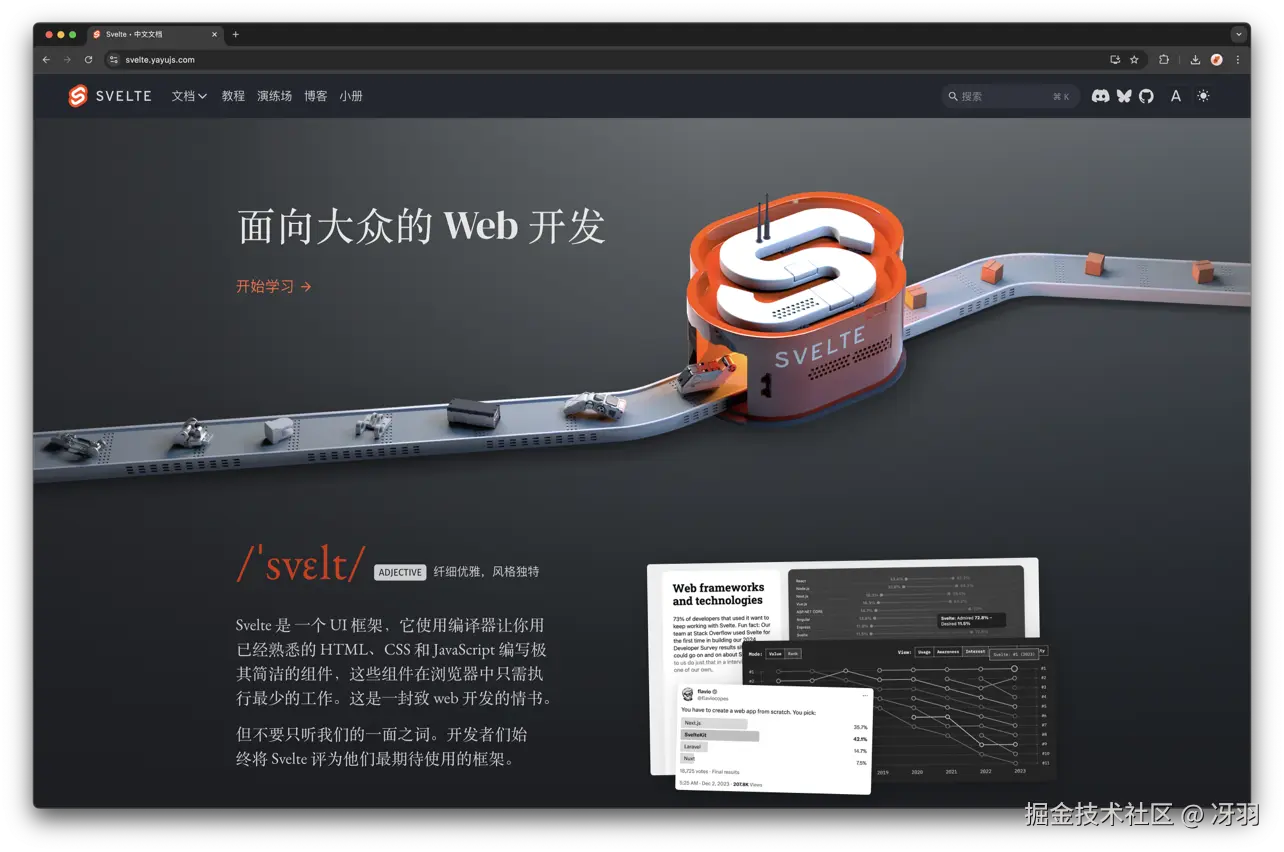Screen dimensions: 1284x852
Task: Expand the 文档 dropdown menu
Action: 188,96
